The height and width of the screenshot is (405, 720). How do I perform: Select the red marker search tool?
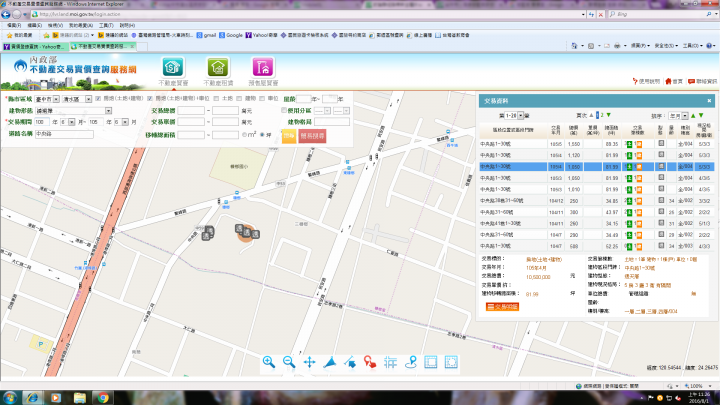click(x=370, y=362)
